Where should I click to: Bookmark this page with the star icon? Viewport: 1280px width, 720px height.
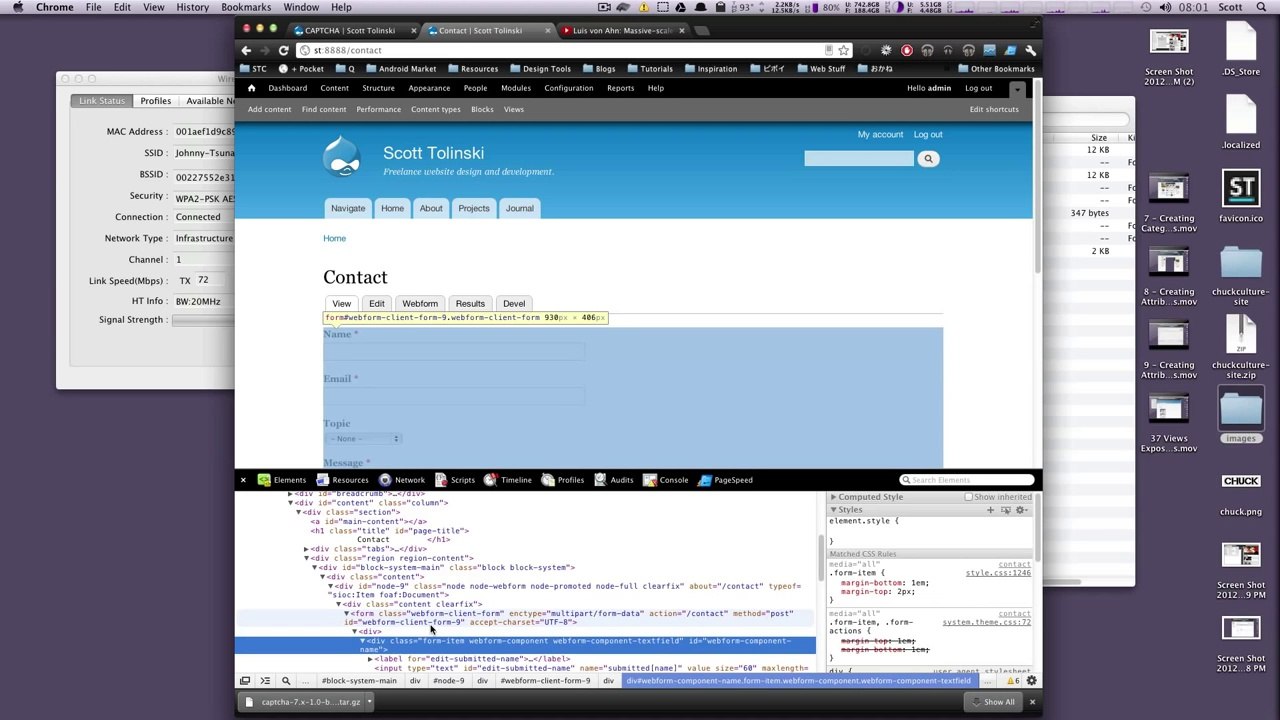click(844, 50)
